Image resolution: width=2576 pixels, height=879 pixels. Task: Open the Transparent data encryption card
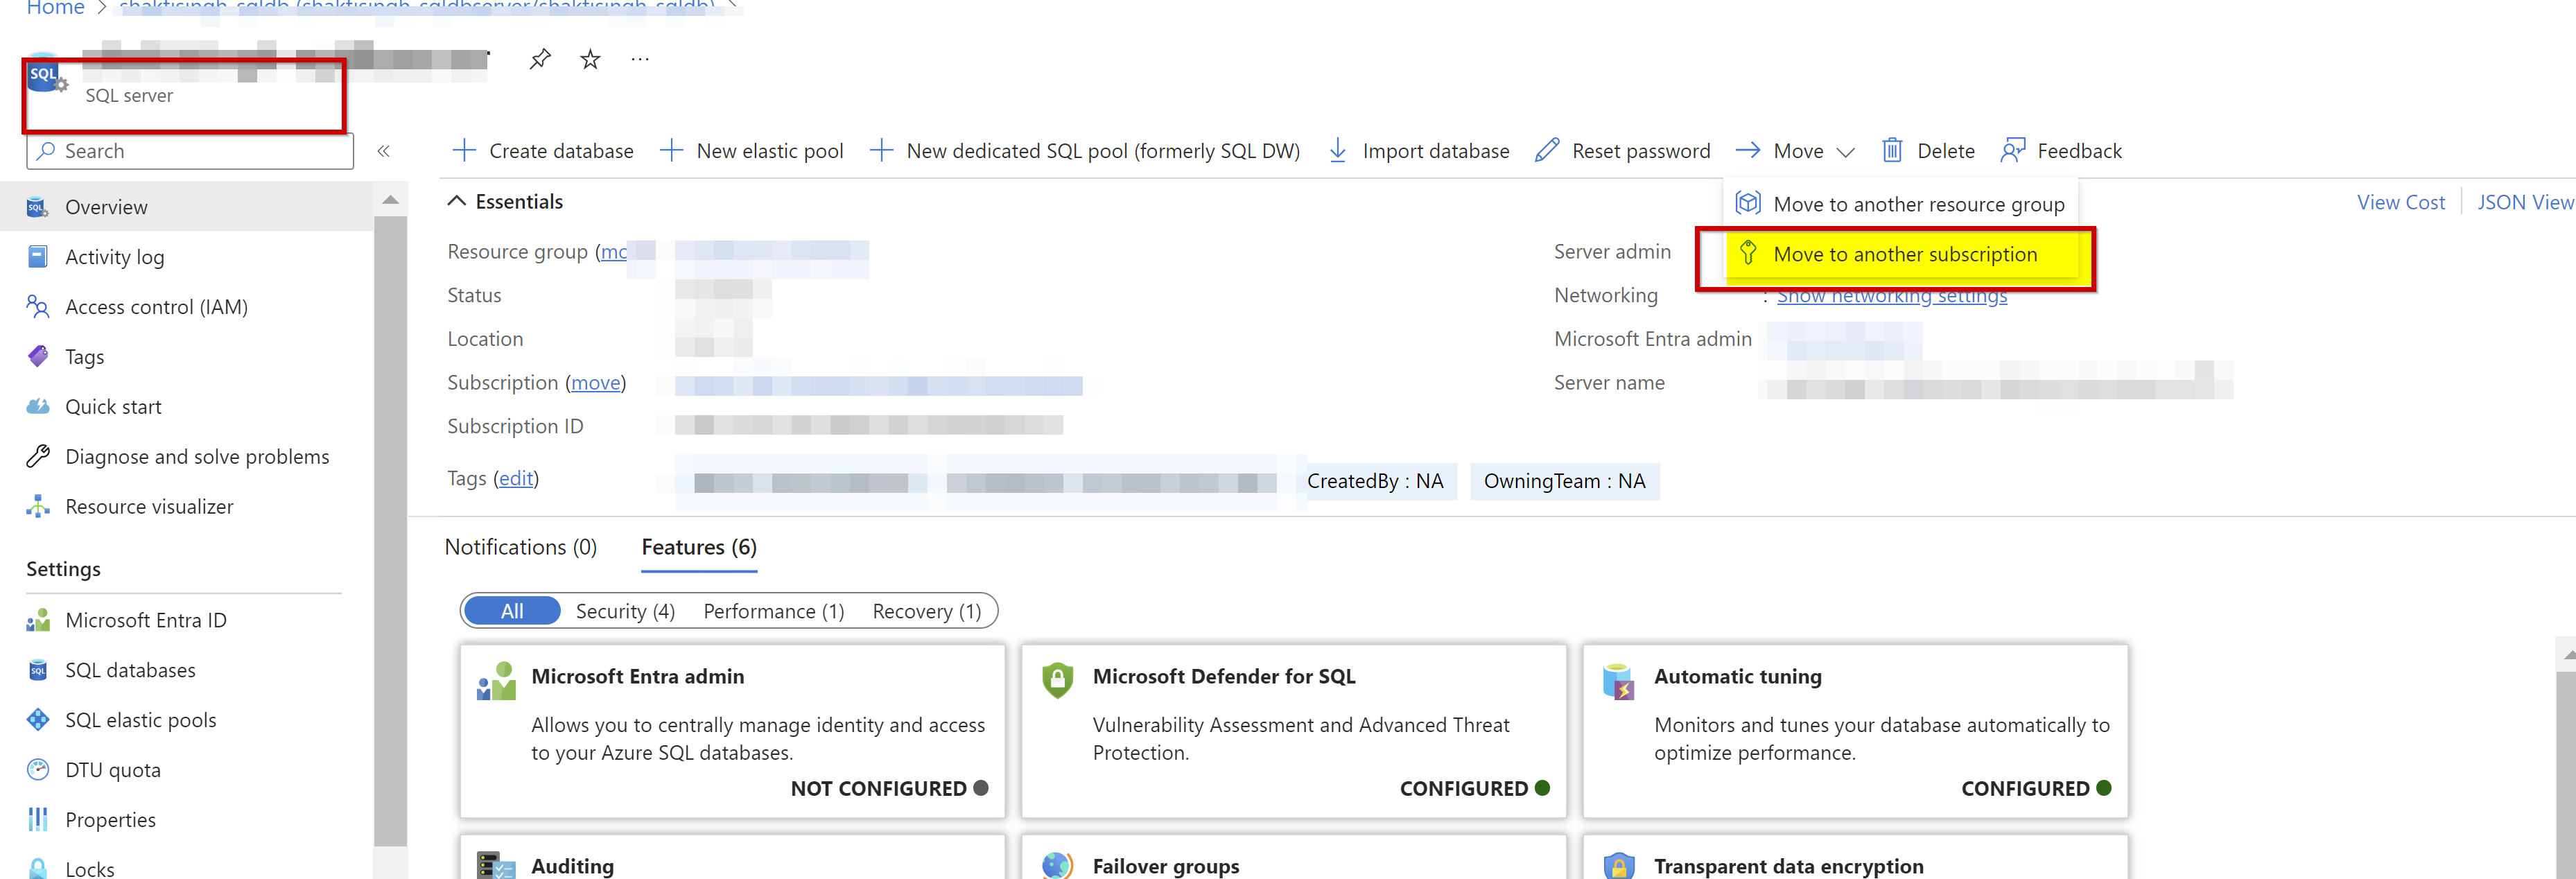(1855, 858)
